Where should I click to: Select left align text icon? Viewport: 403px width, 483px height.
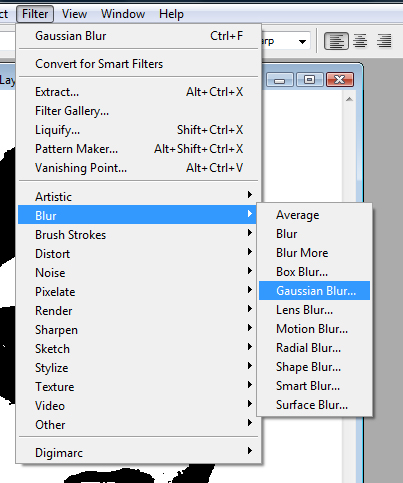[336, 41]
